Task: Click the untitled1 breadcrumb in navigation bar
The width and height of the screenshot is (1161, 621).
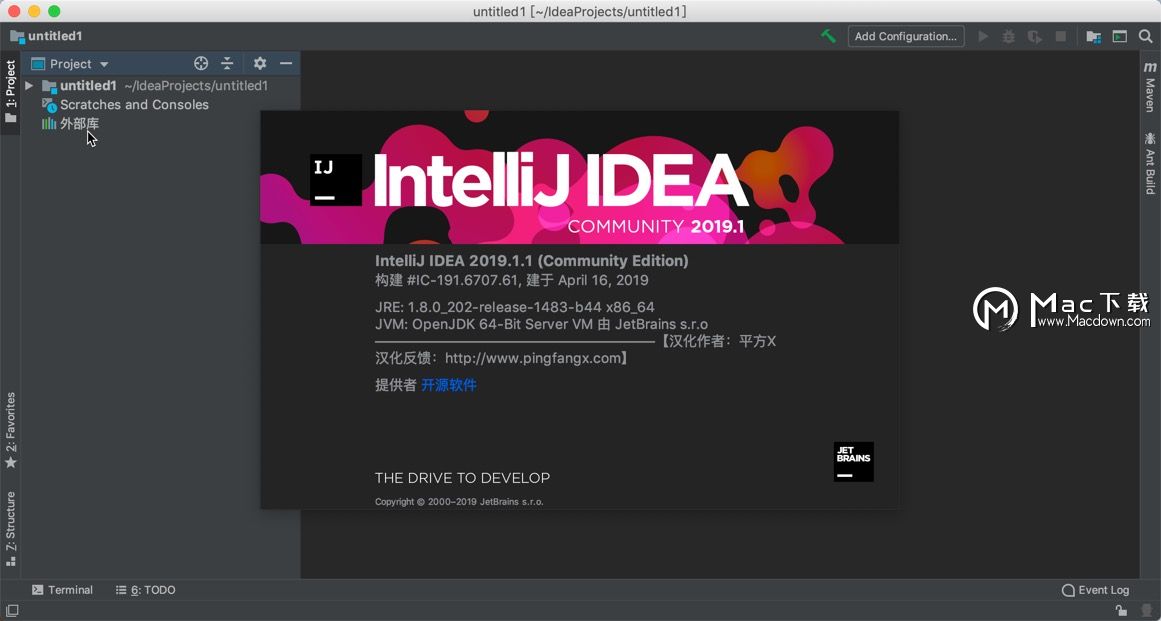Action: [x=46, y=36]
